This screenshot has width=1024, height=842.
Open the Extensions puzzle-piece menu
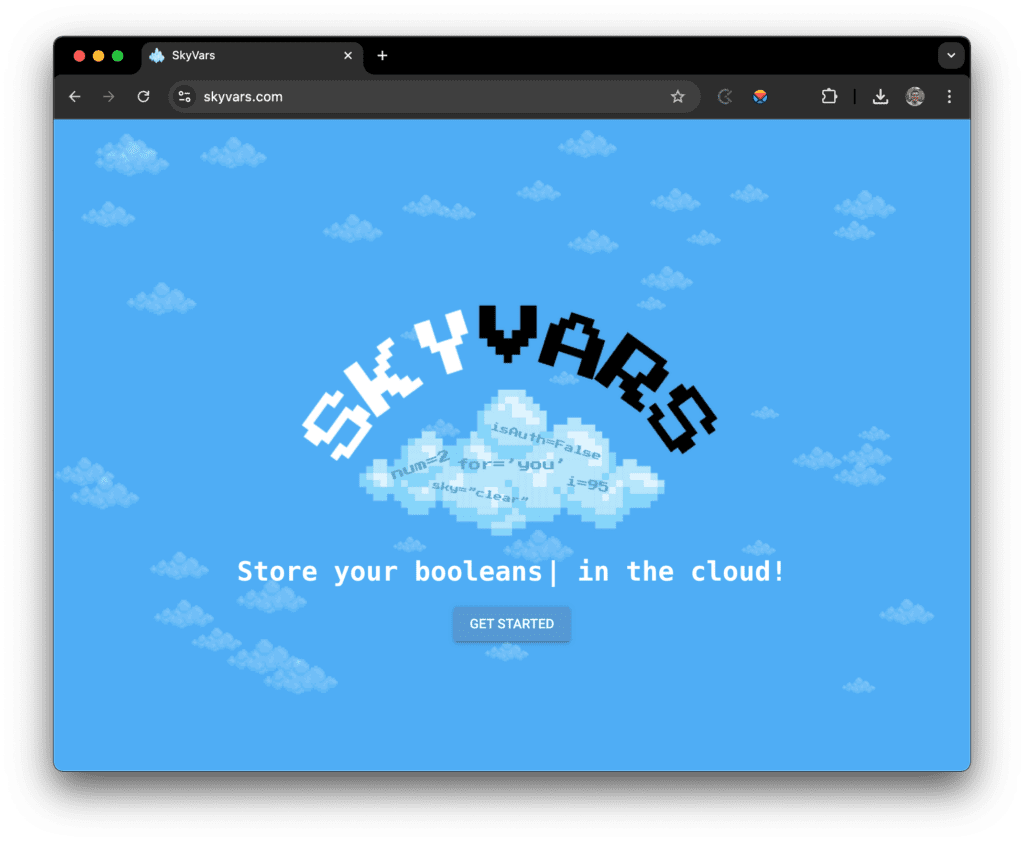[x=829, y=96]
